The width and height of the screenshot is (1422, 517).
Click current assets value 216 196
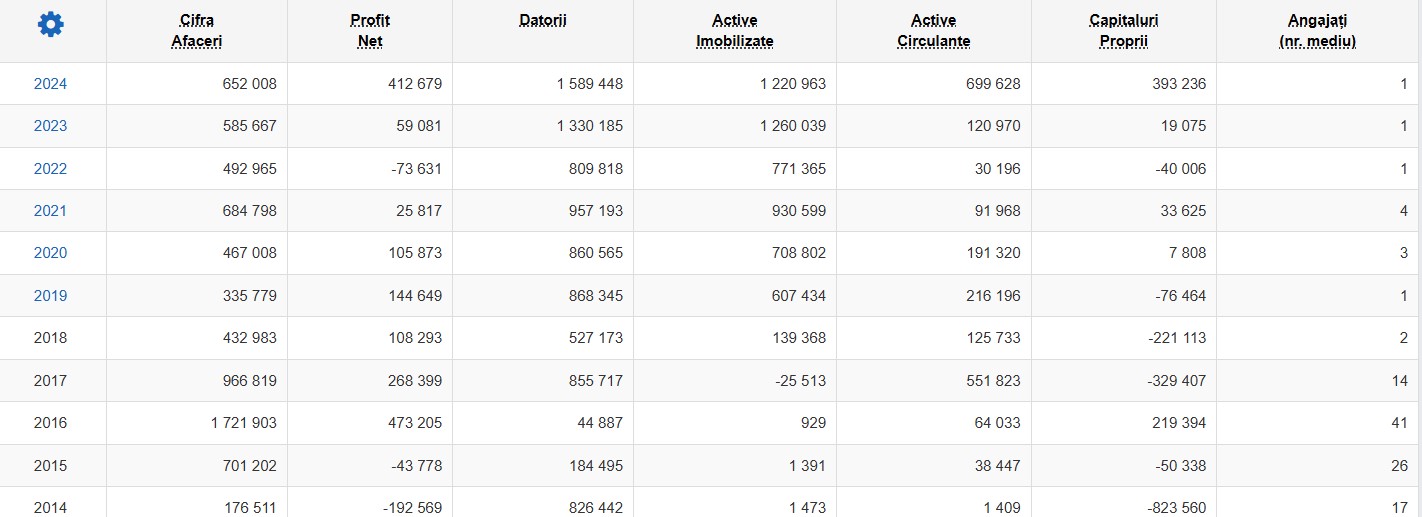[993, 296]
